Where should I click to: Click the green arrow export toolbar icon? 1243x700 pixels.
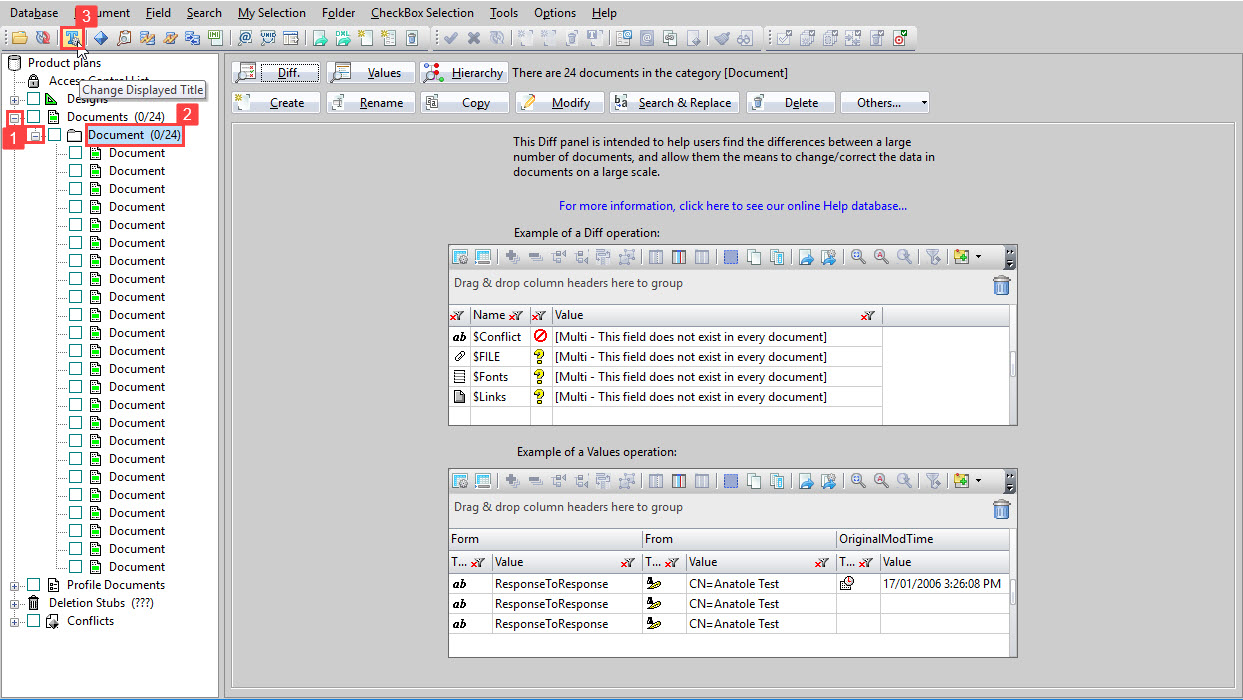tap(320, 38)
